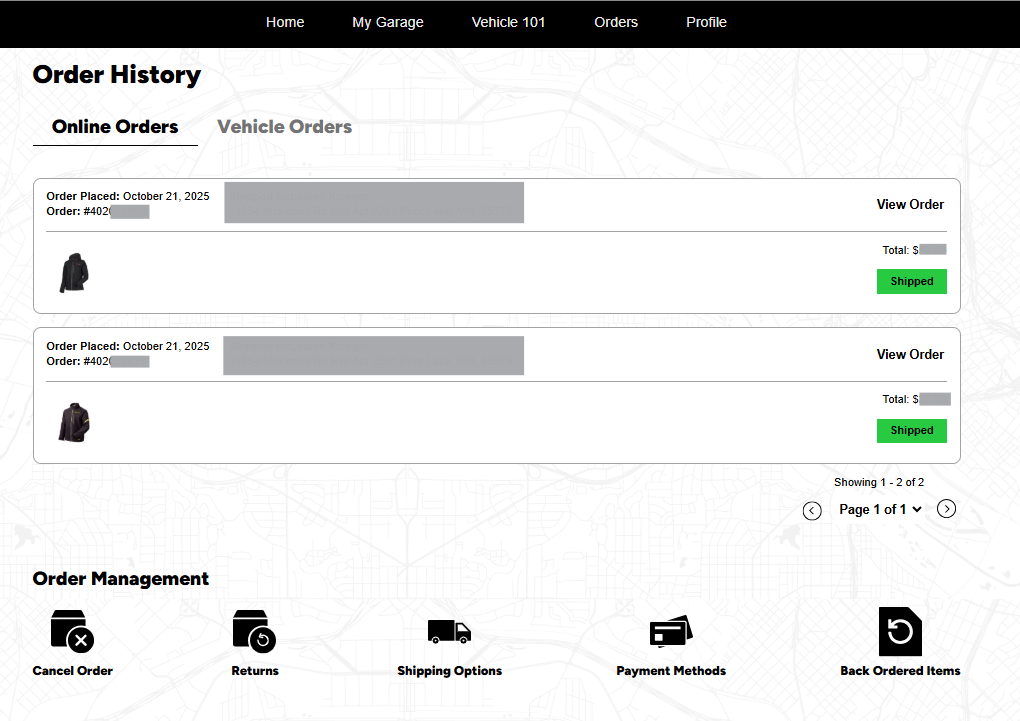Image resolution: width=1020 pixels, height=721 pixels.
Task: Click the Showing 1 - 2 of 2 text
Action: point(879,482)
